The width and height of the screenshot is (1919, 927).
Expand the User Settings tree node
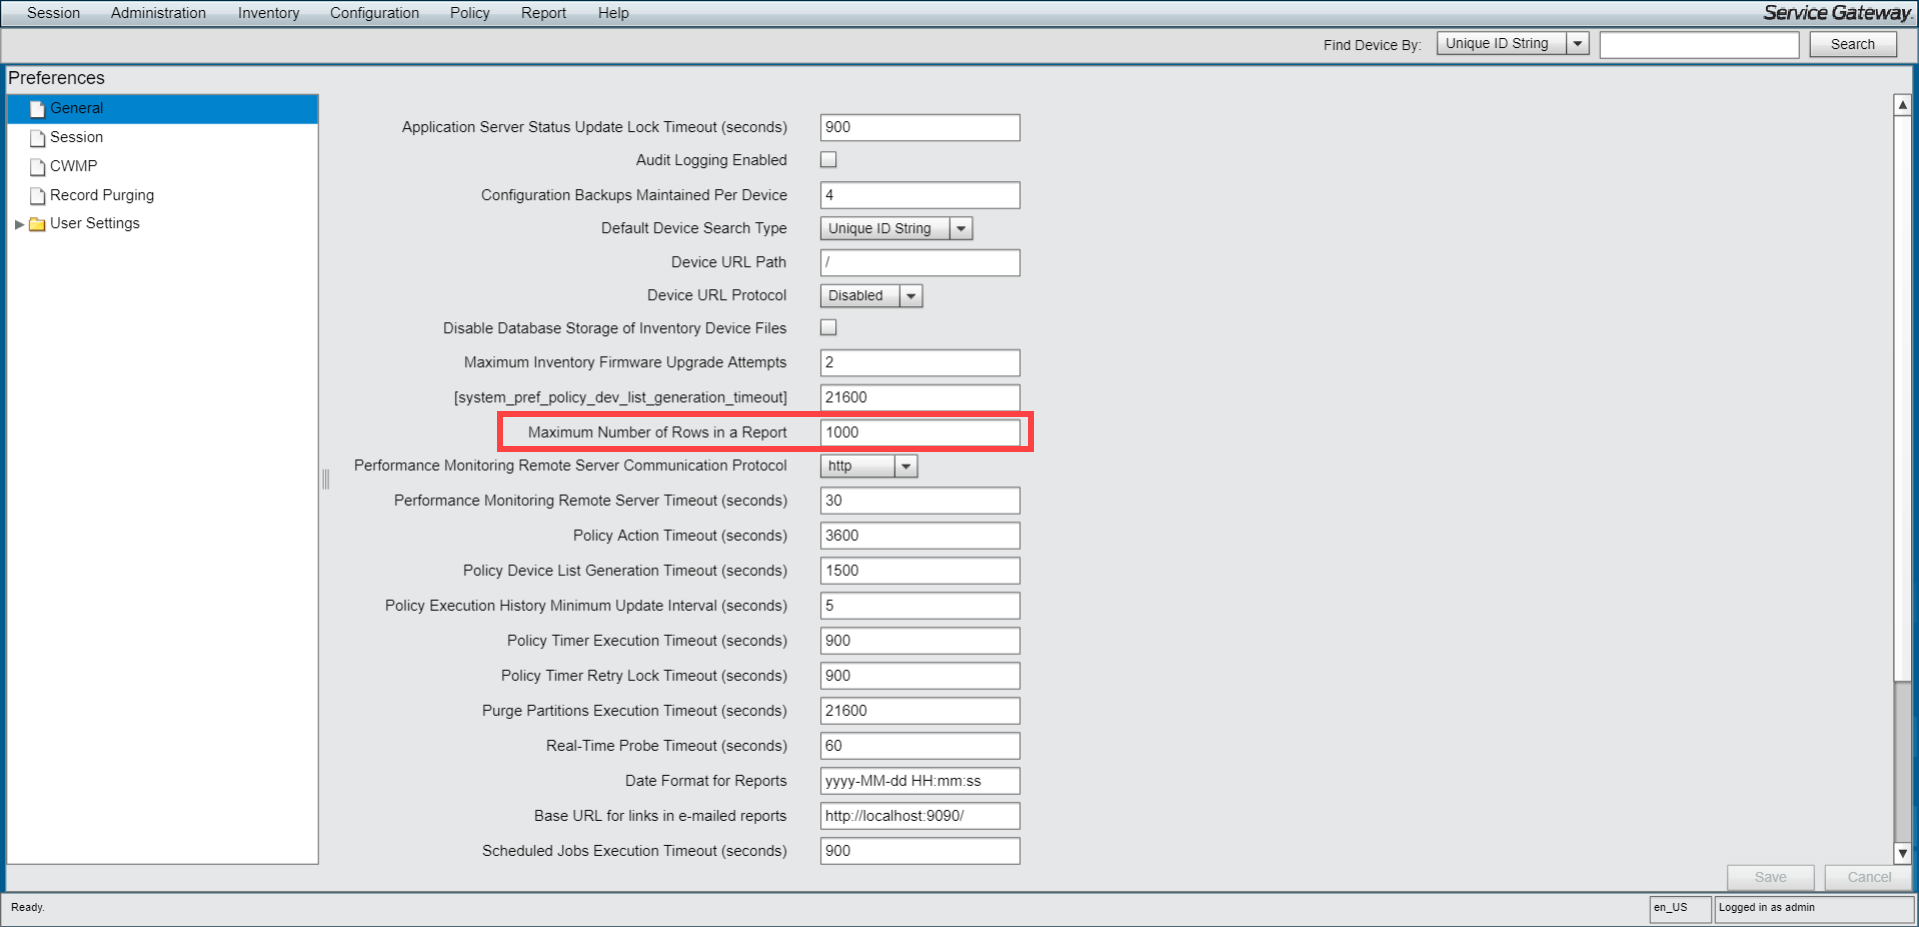pos(19,224)
